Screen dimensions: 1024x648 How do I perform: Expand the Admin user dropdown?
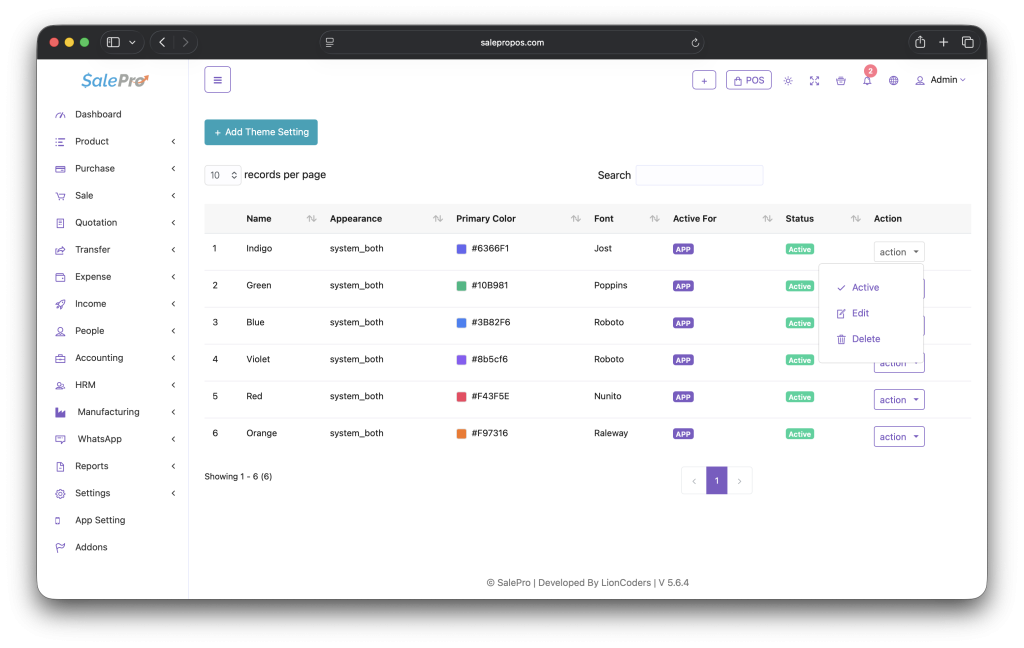(x=940, y=80)
